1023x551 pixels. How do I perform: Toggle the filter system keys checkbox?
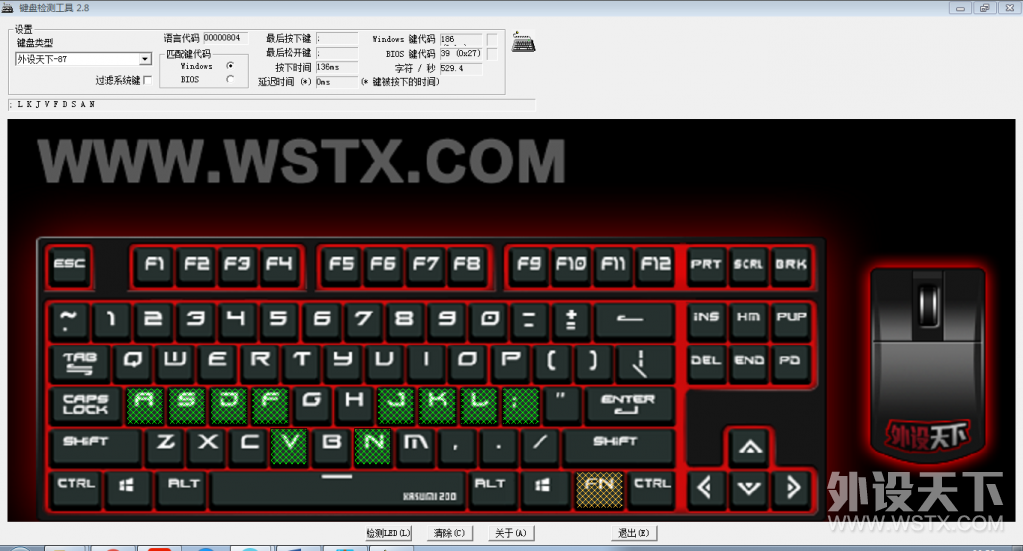pyautogui.click(x=147, y=80)
